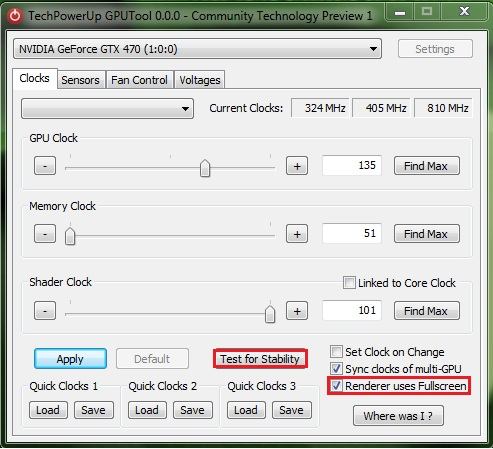The height and width of the screenshot is (449, 493).
Task: Decrease Memory Clock with minus button
Action: click(x=45, y=234)
